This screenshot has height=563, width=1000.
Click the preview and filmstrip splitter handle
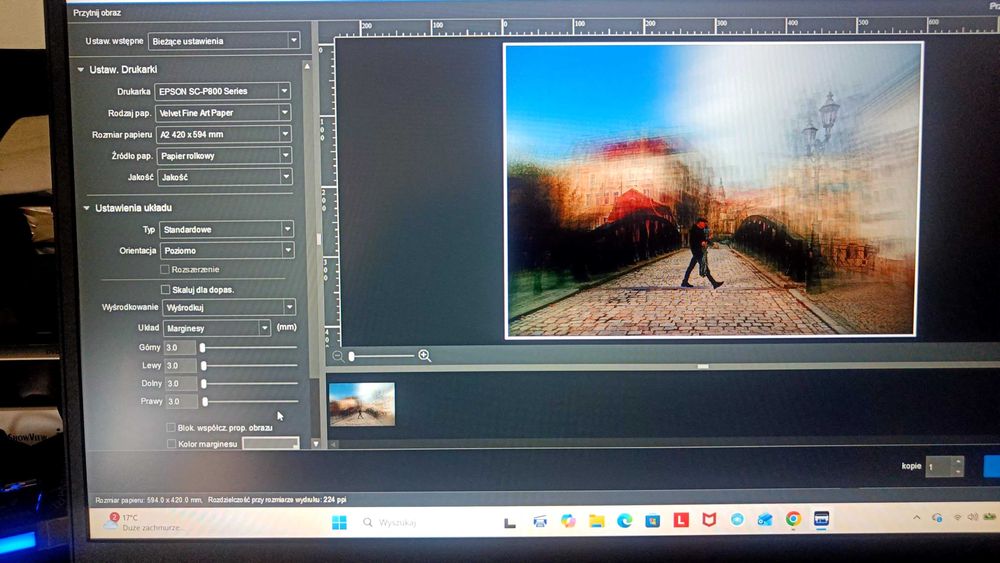click(x=703, y=367)
